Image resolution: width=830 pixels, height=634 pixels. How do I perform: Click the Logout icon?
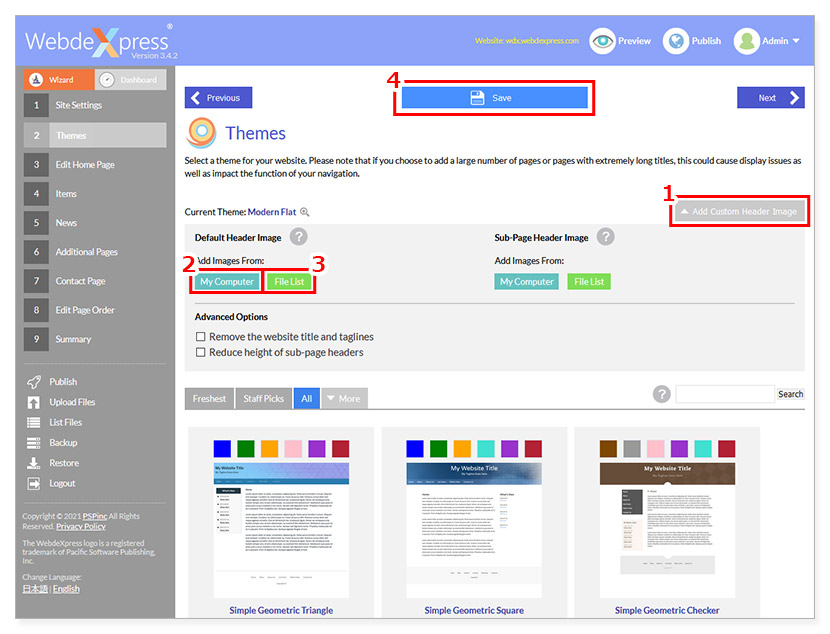click(33, 483)
